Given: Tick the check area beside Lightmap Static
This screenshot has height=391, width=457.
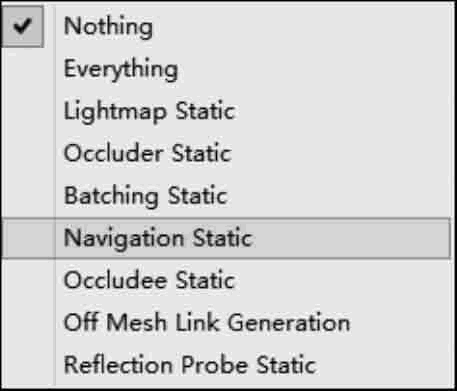Looking at the screenshot, I should click(x=28, y=111).
